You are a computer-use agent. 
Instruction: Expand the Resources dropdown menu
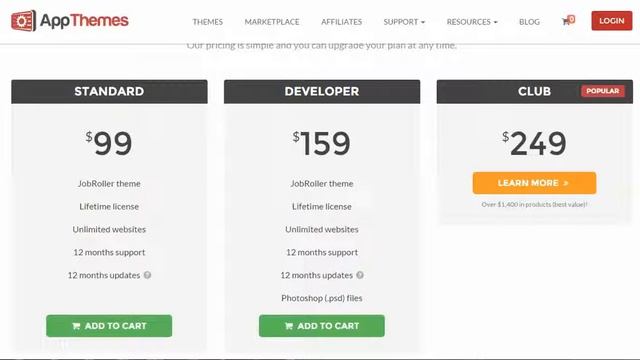point(472,22)
